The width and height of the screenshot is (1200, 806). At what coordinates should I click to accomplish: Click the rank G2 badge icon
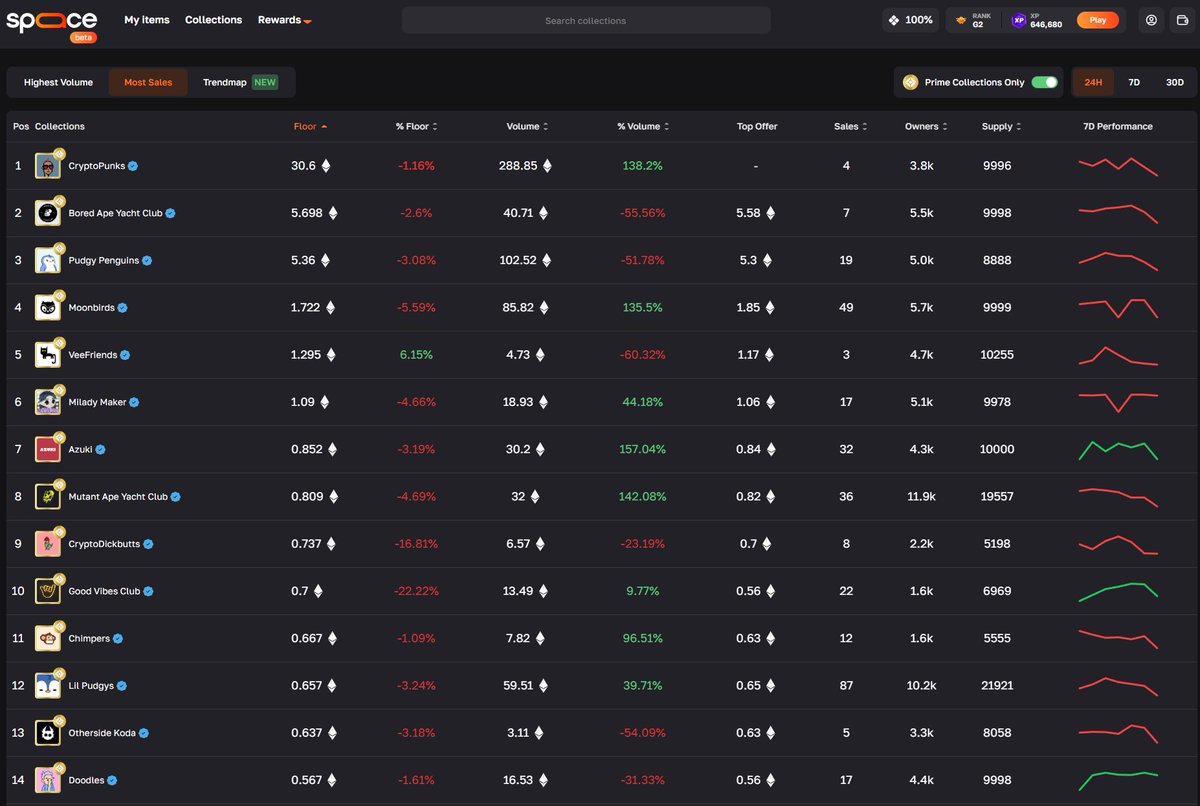(x=960, y=20)
